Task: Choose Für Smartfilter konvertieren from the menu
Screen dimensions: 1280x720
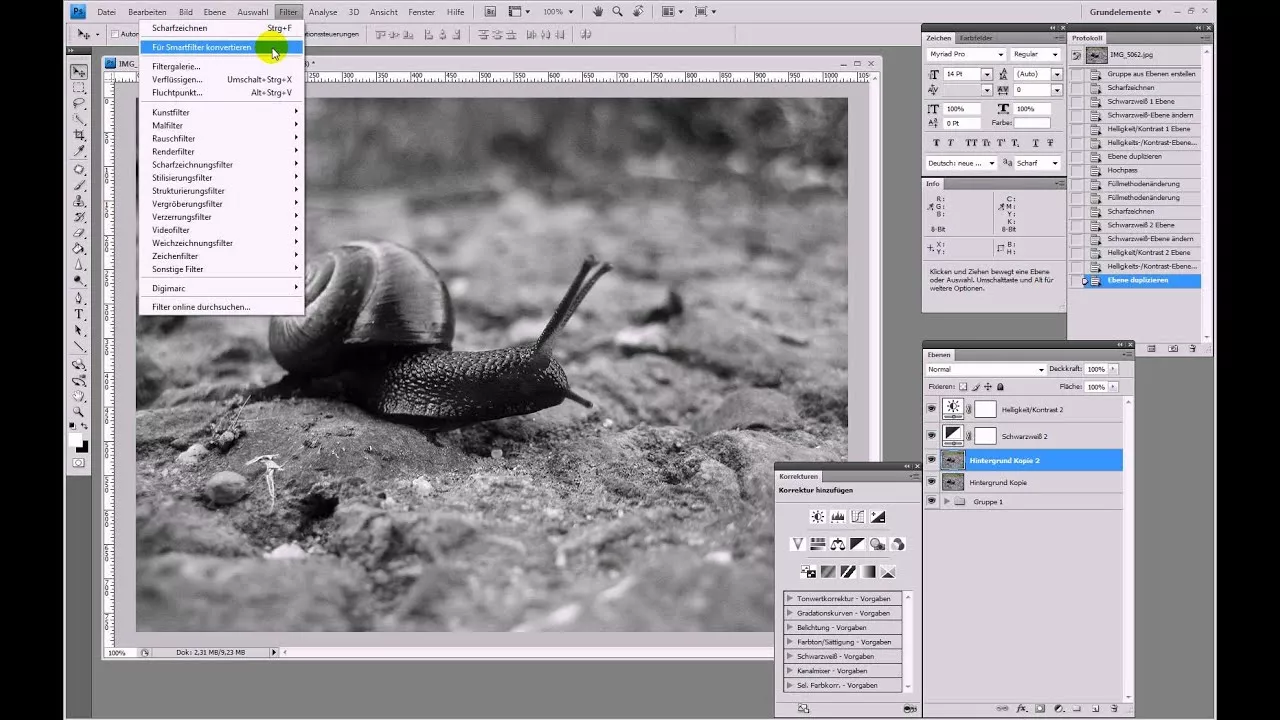Action: coord(202,47)
